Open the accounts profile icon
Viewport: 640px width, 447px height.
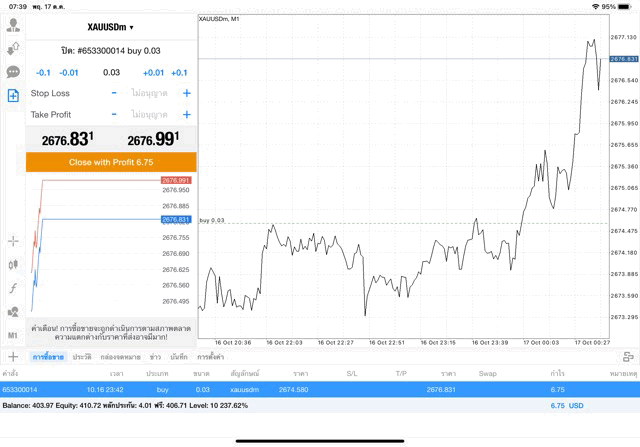click(x=13, y=25)
